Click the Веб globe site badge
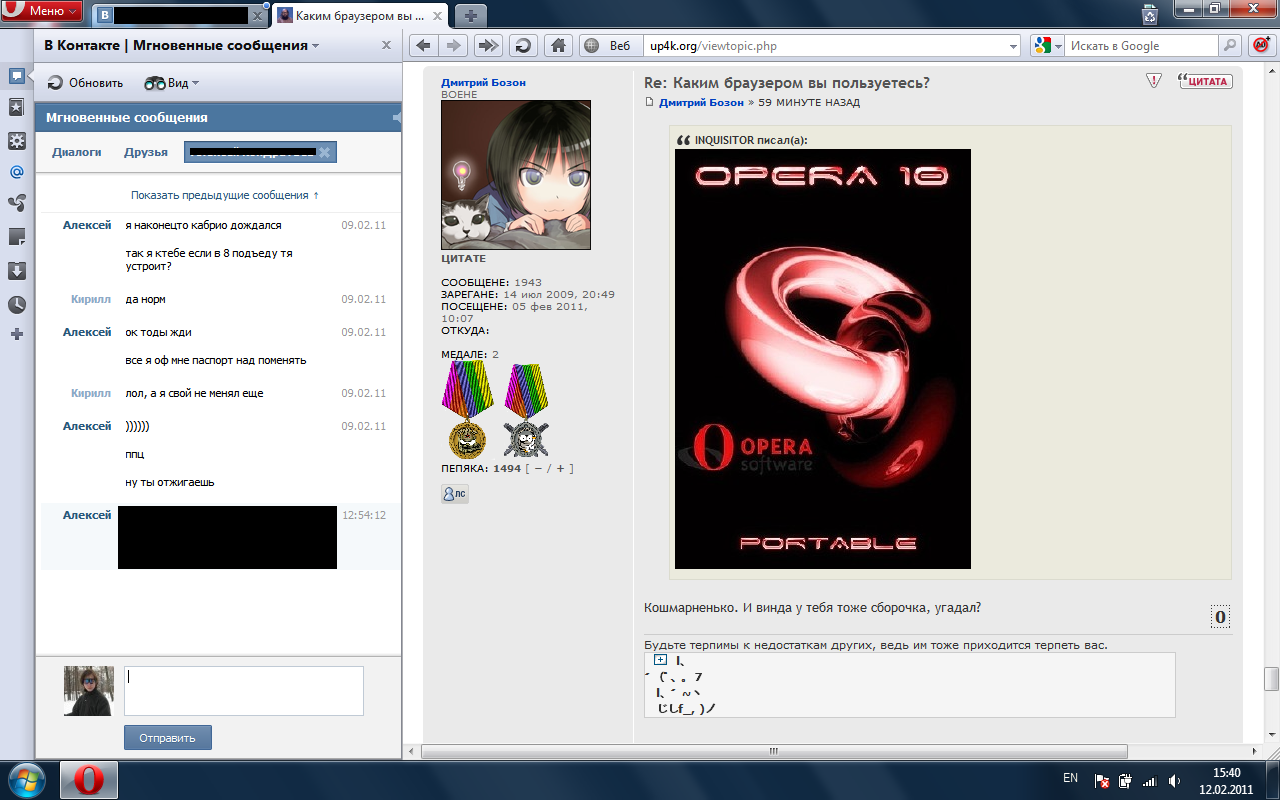This screenshot has width=1280, height=800. [608, 46]
